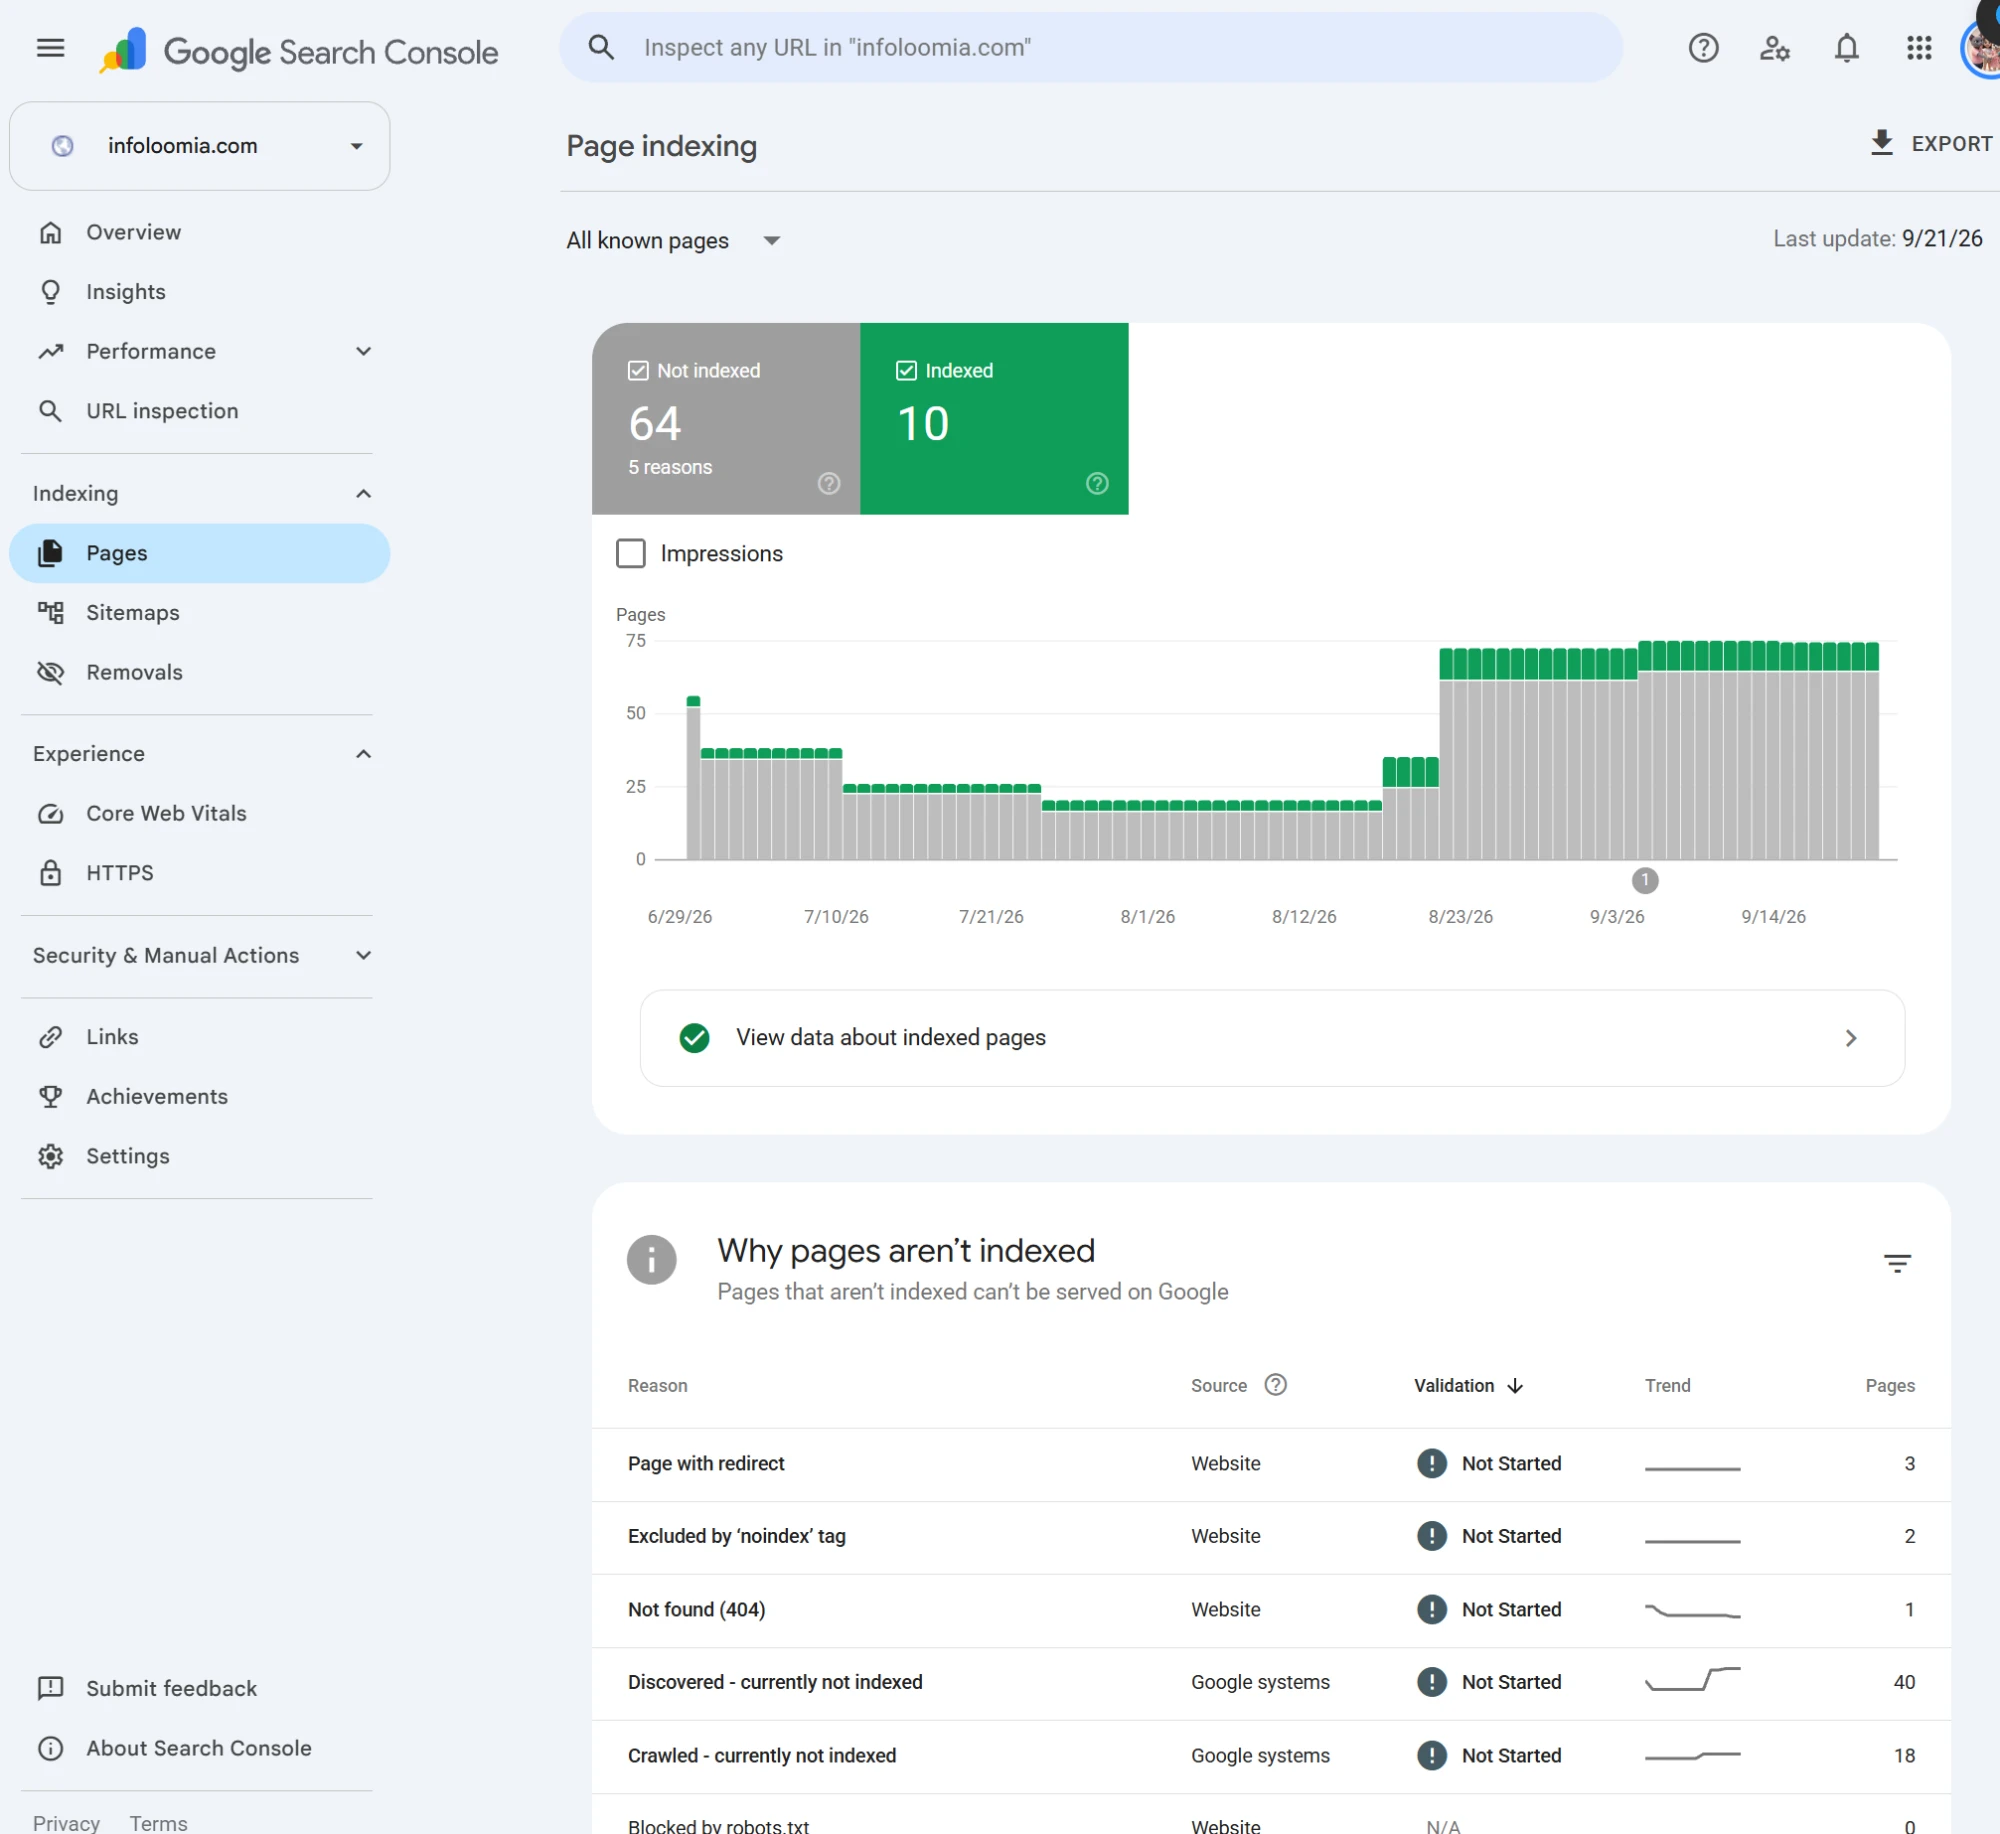Image resolution: width=2000 pixels, height=1834 pixels.
Task: Click the account profile avatar
Action: point(1982,48)
